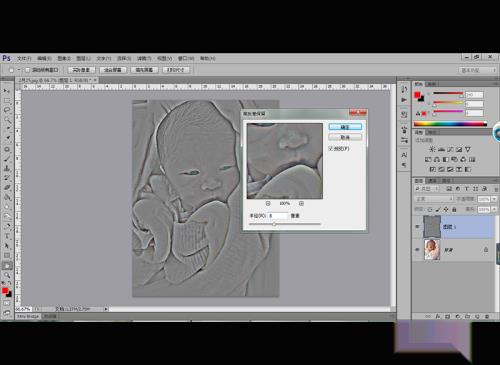Image resolution: width=500 pixels, height=365 pixels.
Task: Click the Radius value input field
Action: 278,216
